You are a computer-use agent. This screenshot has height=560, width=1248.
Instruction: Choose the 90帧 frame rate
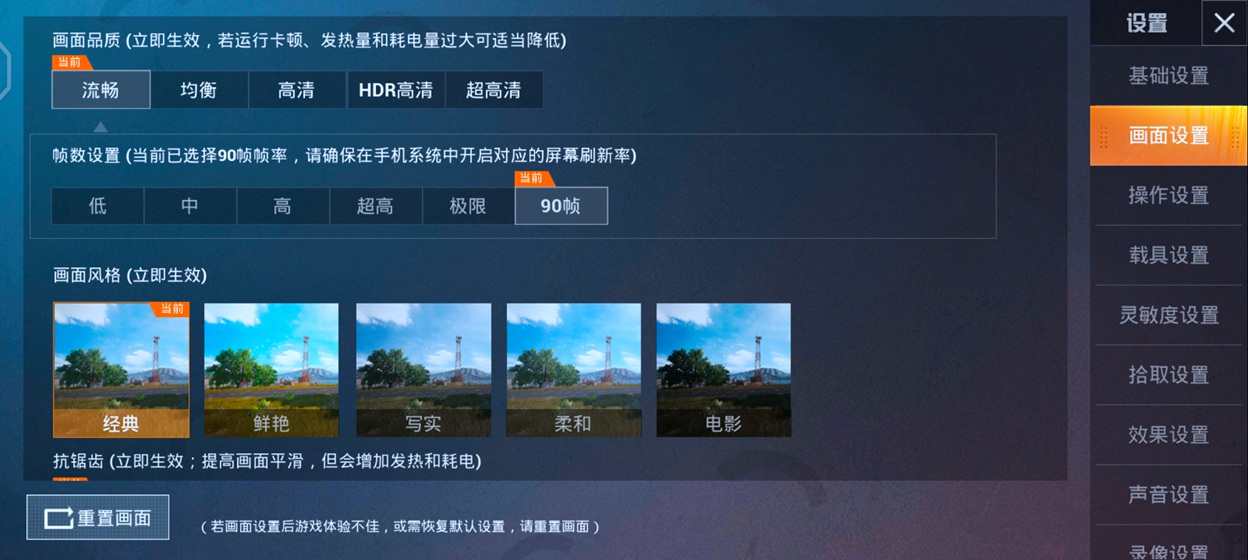coord(561,206)
